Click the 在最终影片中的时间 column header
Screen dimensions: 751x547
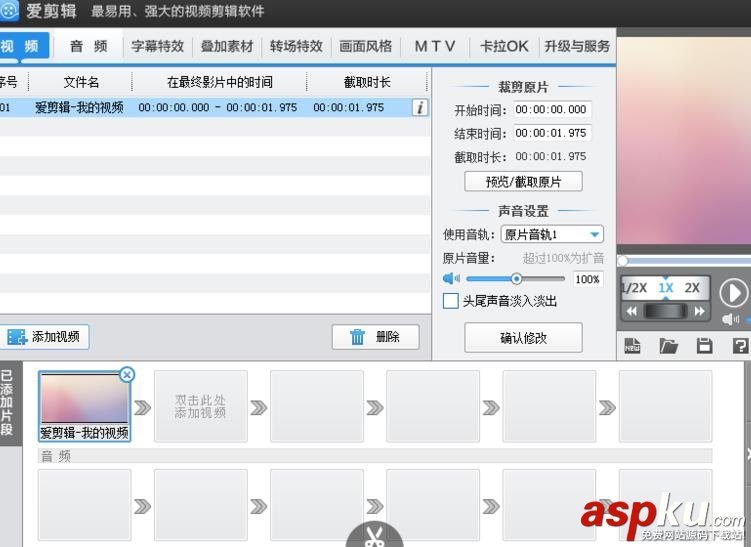click(x=219, y=82)
